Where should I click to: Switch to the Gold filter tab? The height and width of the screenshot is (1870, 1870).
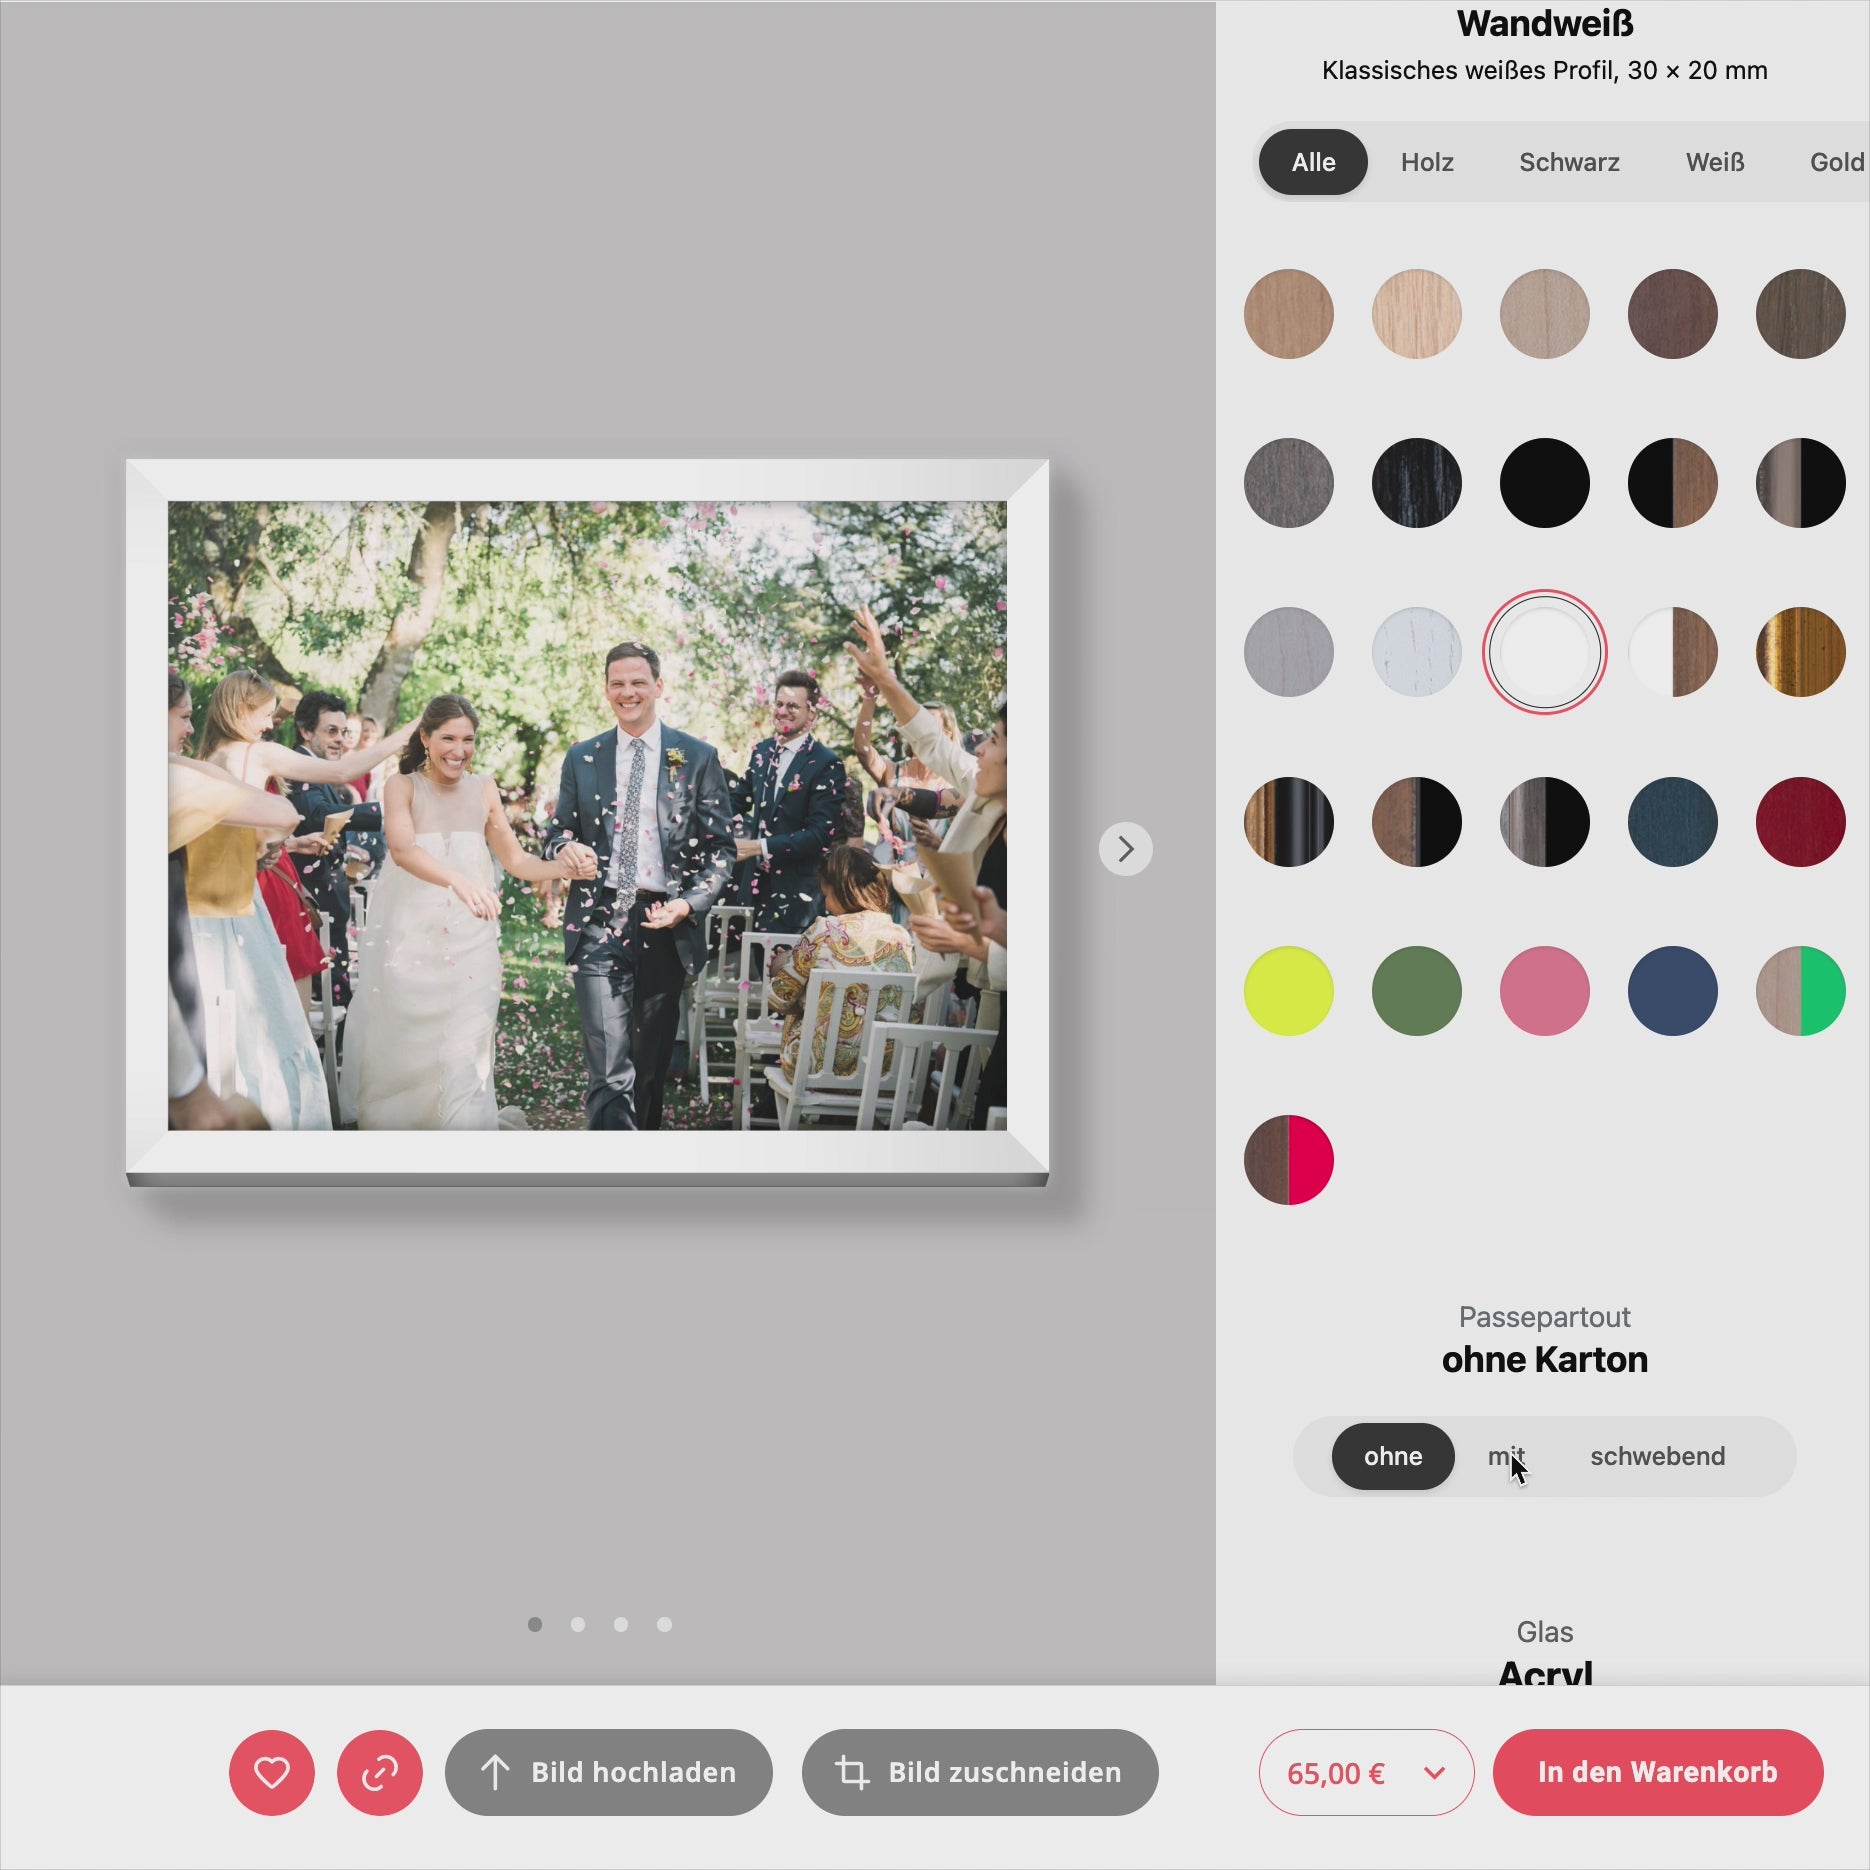[x=1837, y=162]
